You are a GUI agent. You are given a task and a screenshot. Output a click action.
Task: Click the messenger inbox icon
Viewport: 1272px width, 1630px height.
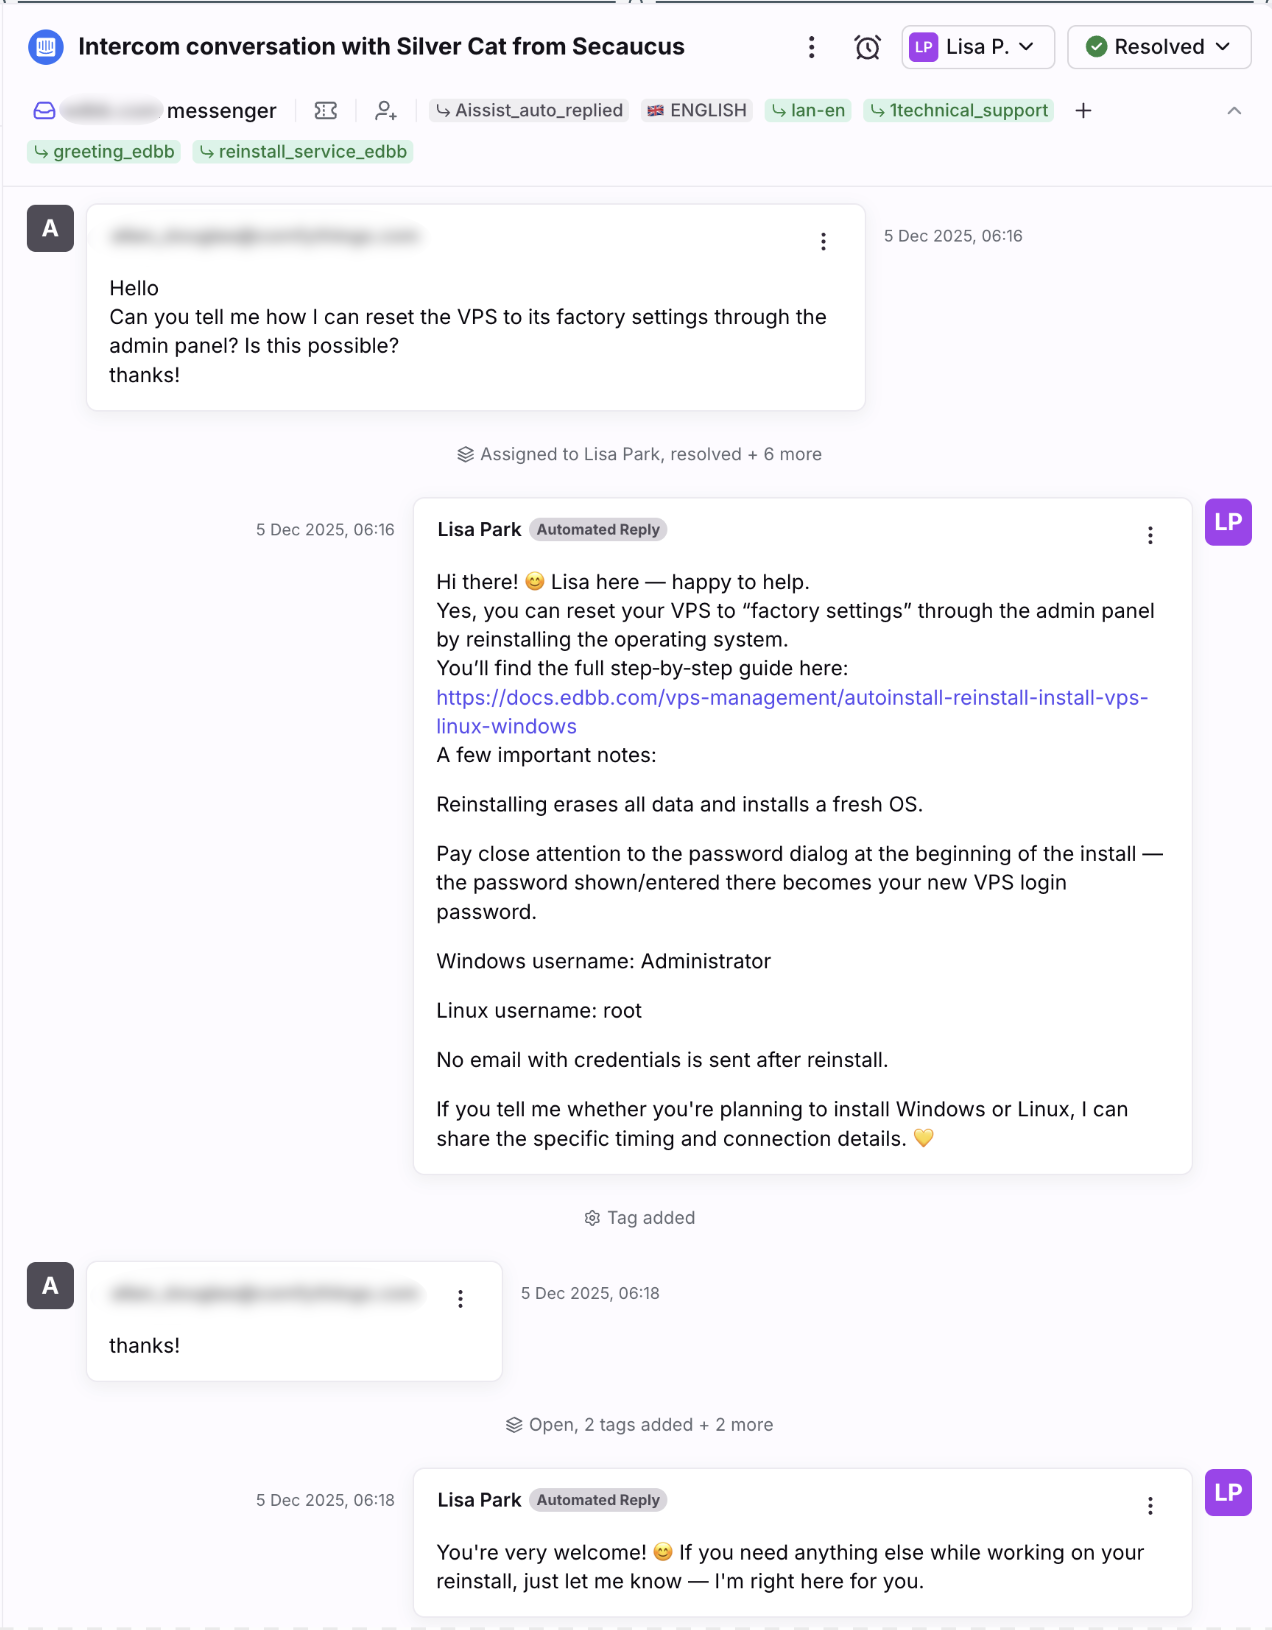45,111
